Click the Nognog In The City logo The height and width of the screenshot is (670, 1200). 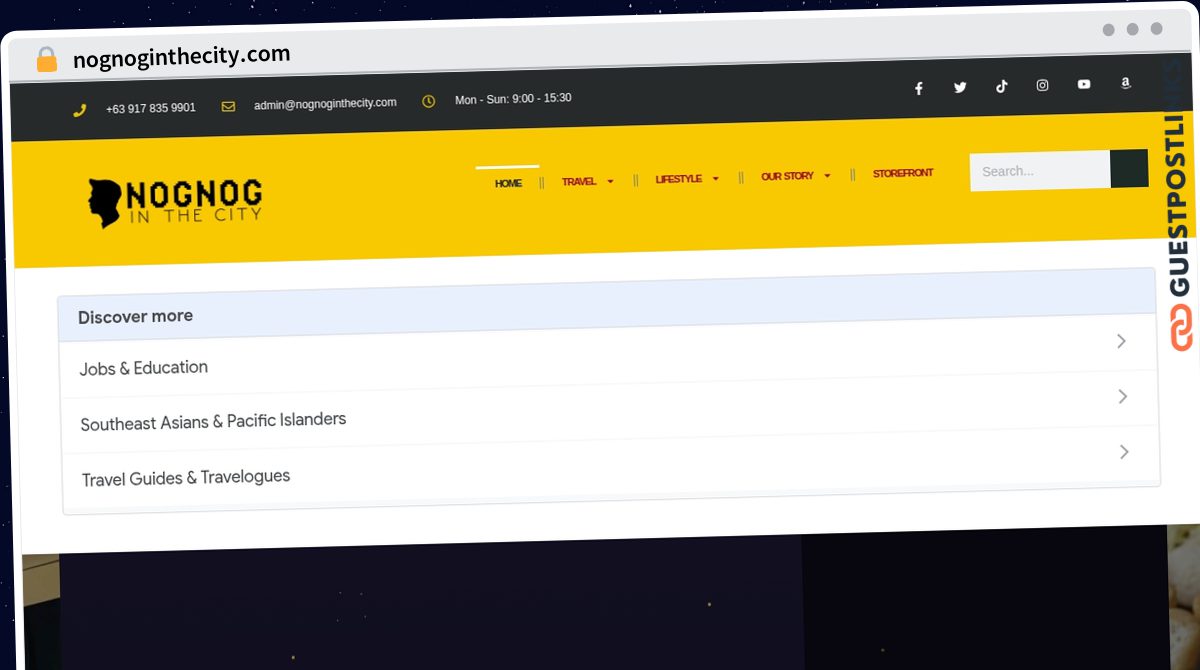[175, 203]
